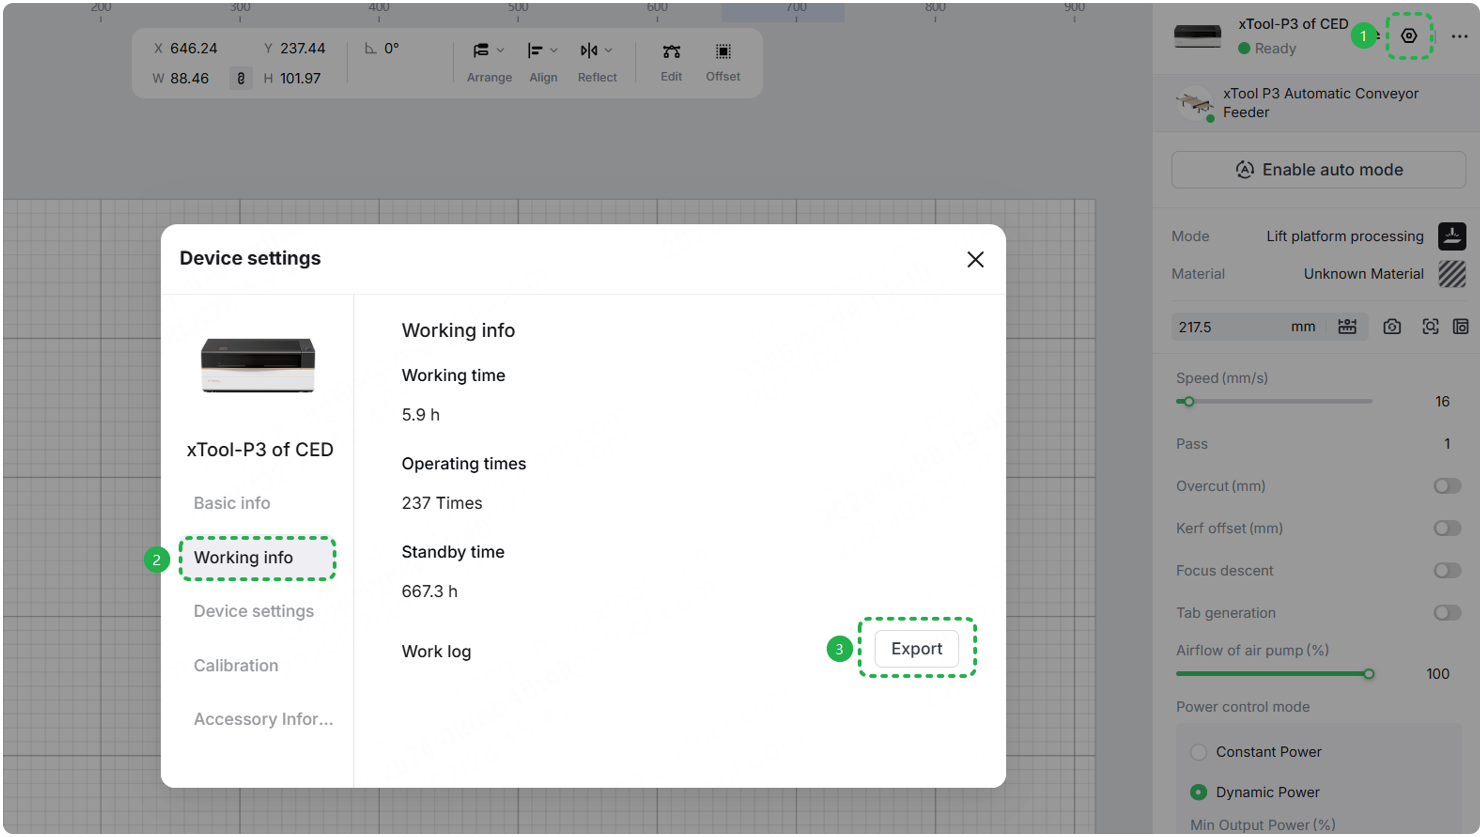
Task: Export the work log
Action: tap(917, 649)
